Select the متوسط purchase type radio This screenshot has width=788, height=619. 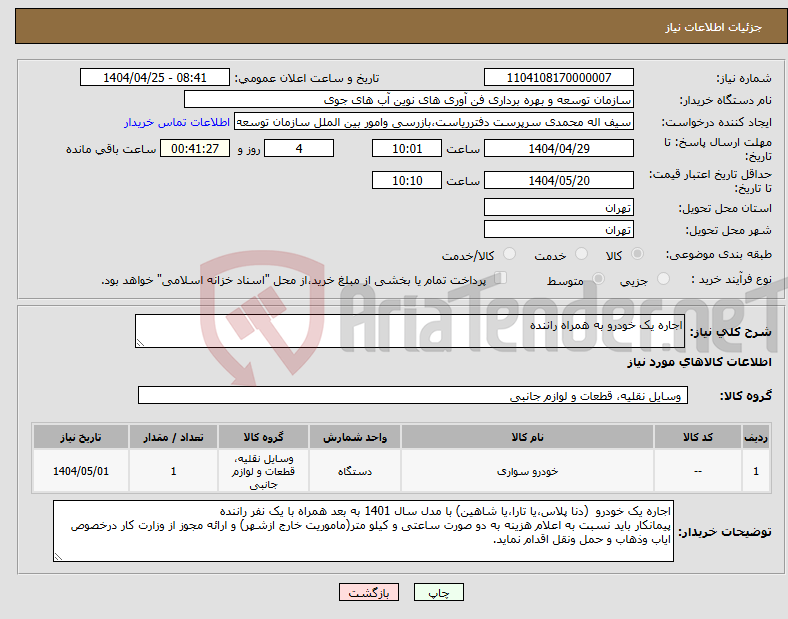tap(598, 278)
